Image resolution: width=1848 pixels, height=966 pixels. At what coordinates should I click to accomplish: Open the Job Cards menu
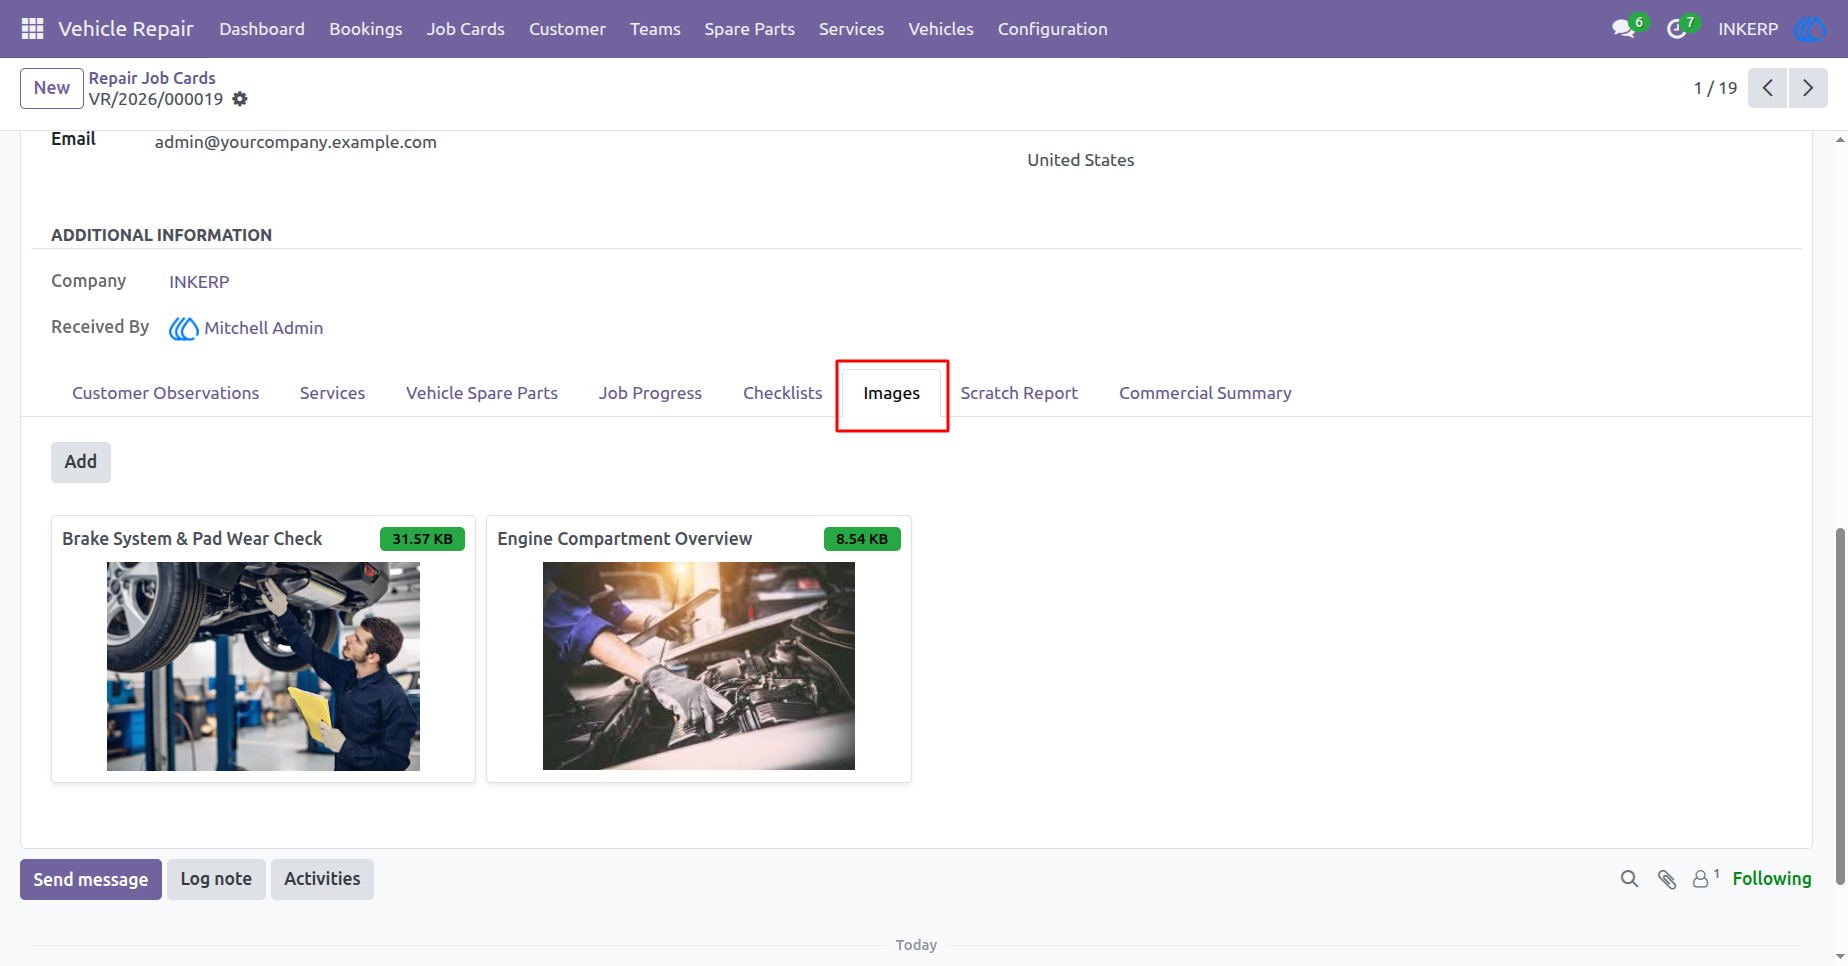[466, 29]
